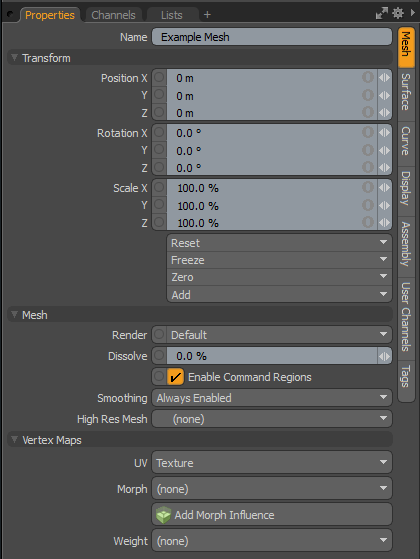The image size is (420, 559).
Task: Open the UV Texture dropdown
Action: coord(272,463)
